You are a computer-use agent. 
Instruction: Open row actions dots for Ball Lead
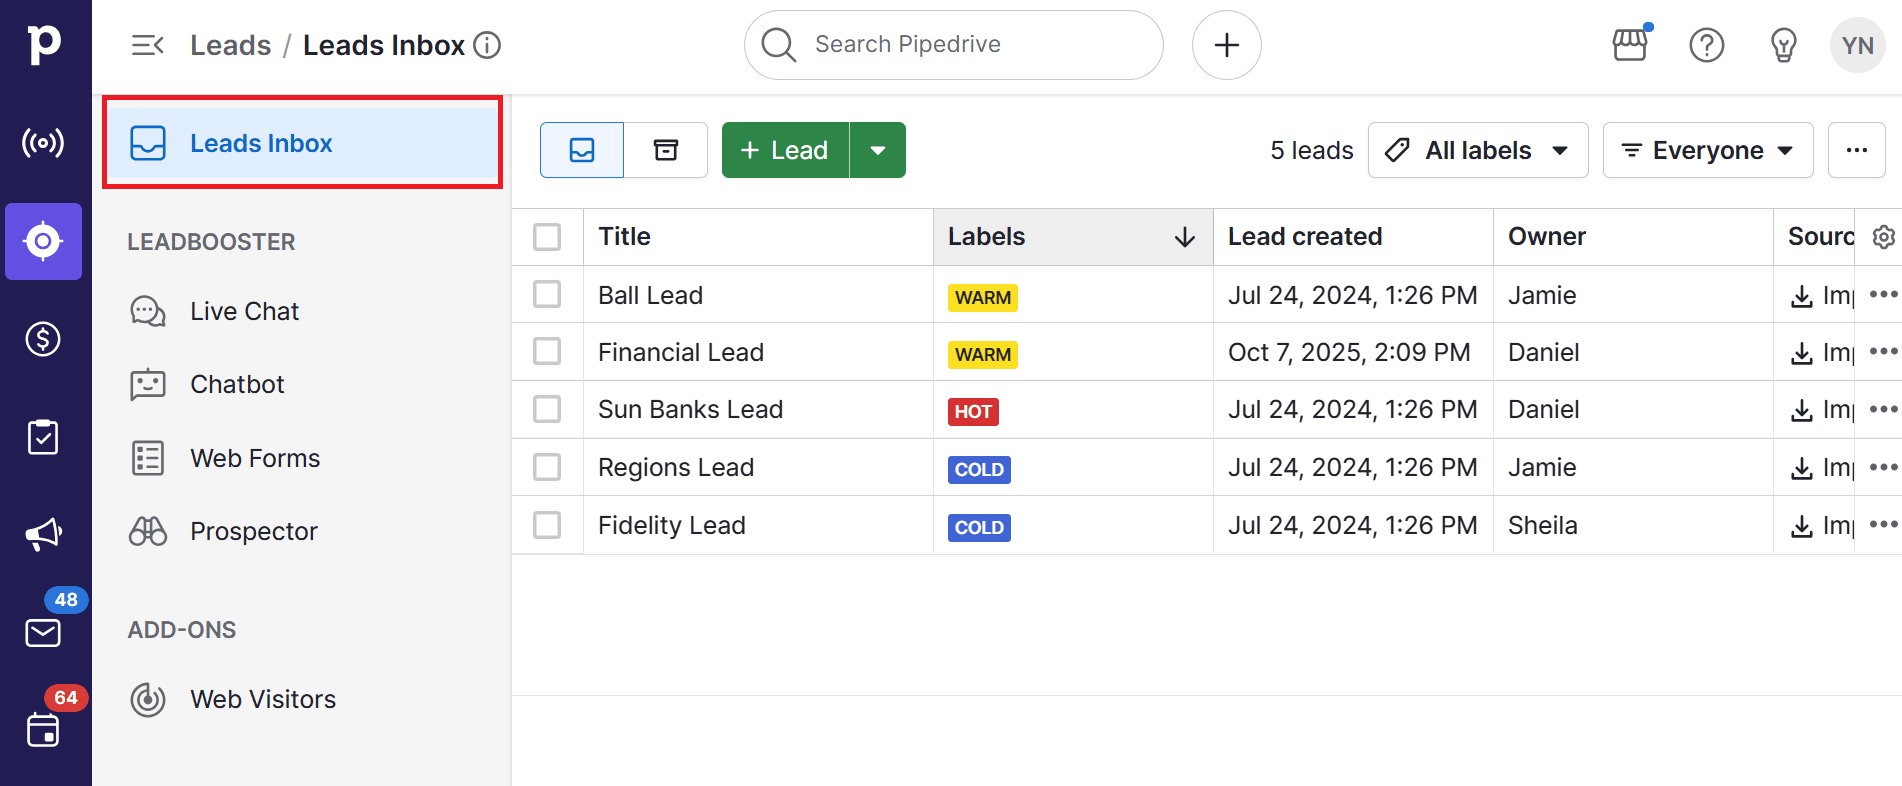1884,294
